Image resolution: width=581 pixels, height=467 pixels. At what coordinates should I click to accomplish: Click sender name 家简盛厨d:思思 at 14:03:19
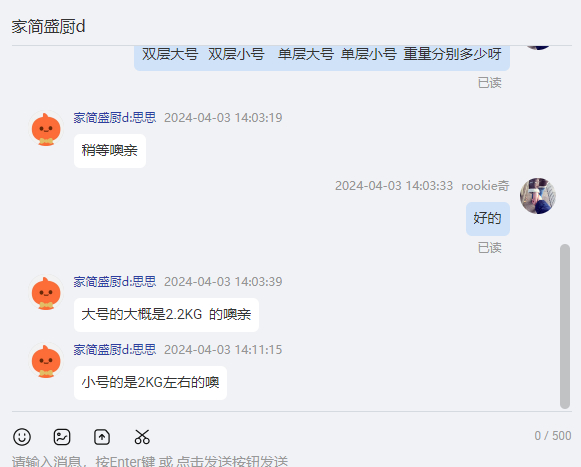[114, 117]
